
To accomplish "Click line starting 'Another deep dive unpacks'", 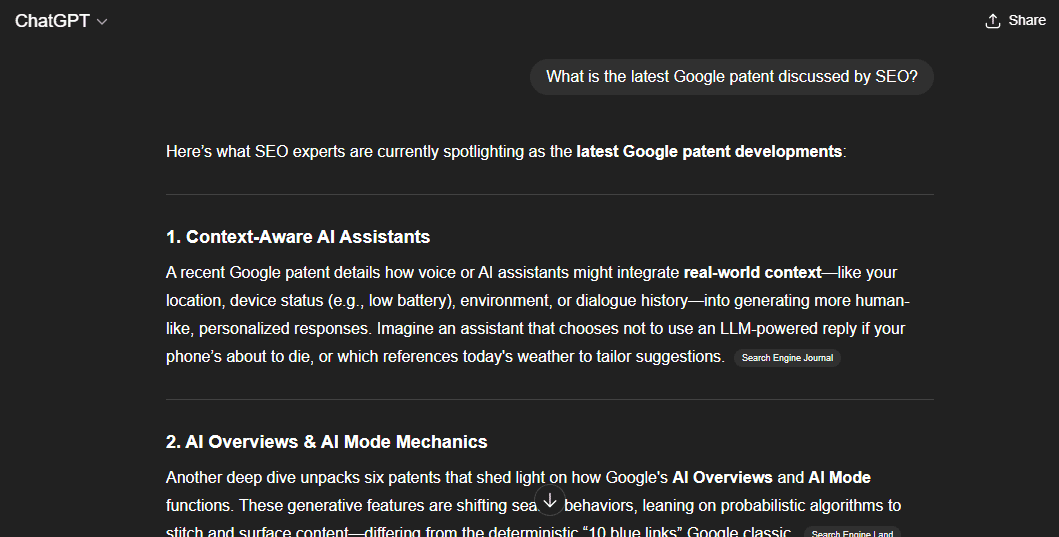I will (518, 478).
